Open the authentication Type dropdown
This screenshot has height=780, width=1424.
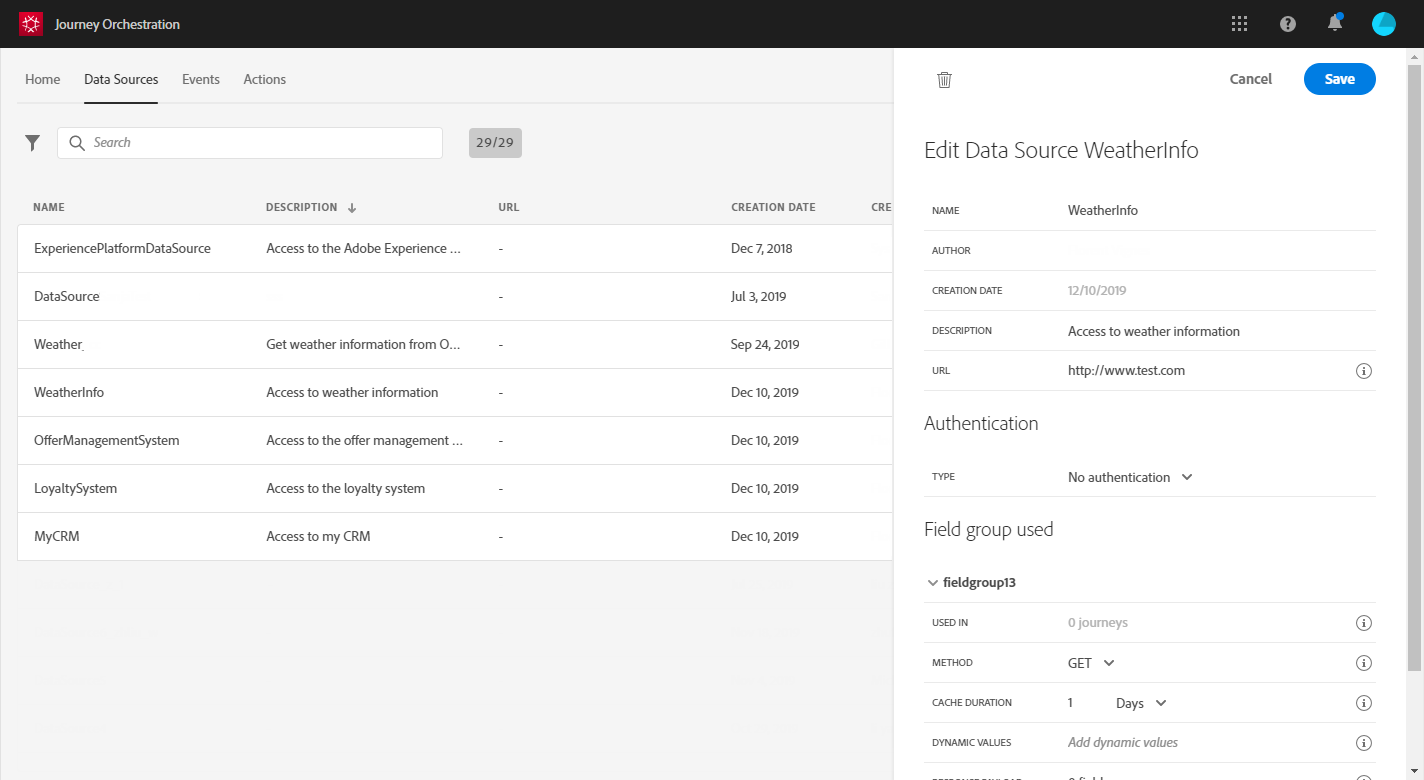1130,477
